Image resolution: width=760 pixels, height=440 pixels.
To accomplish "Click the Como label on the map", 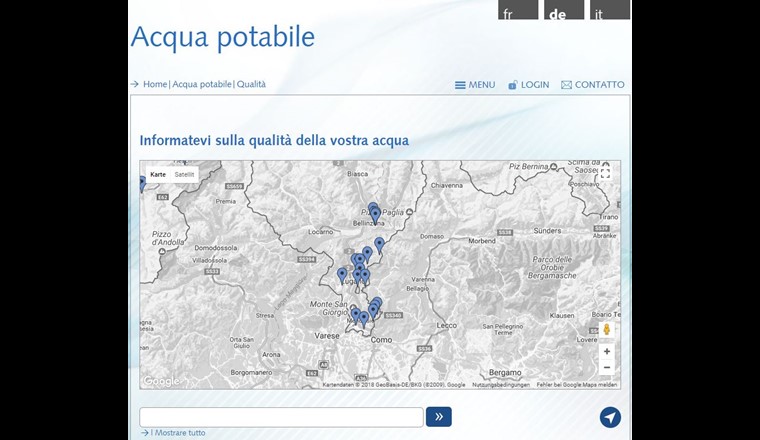I will 381,340.
